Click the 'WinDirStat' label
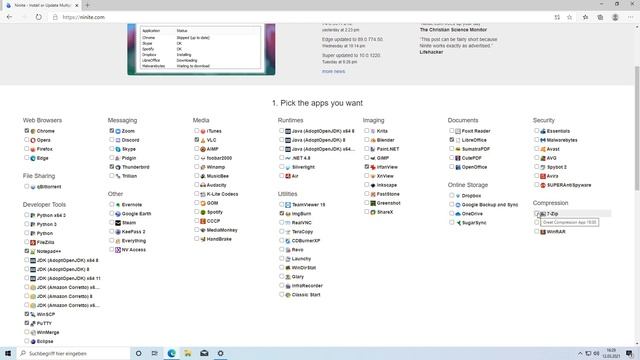 click(304, 268)
